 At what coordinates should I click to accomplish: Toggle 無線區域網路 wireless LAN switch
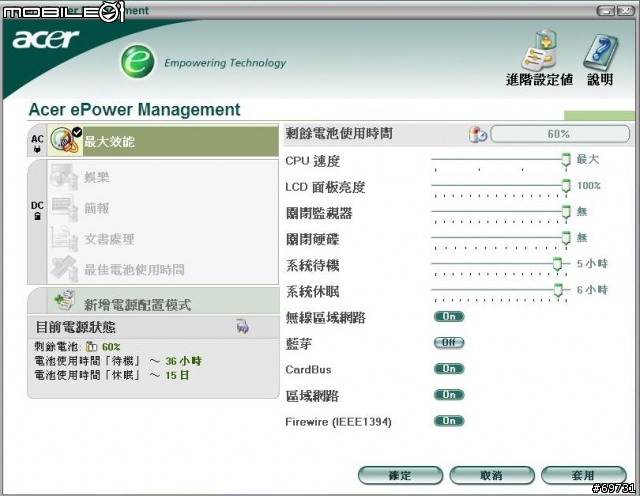pyautogui.click(x=449, y=316)
